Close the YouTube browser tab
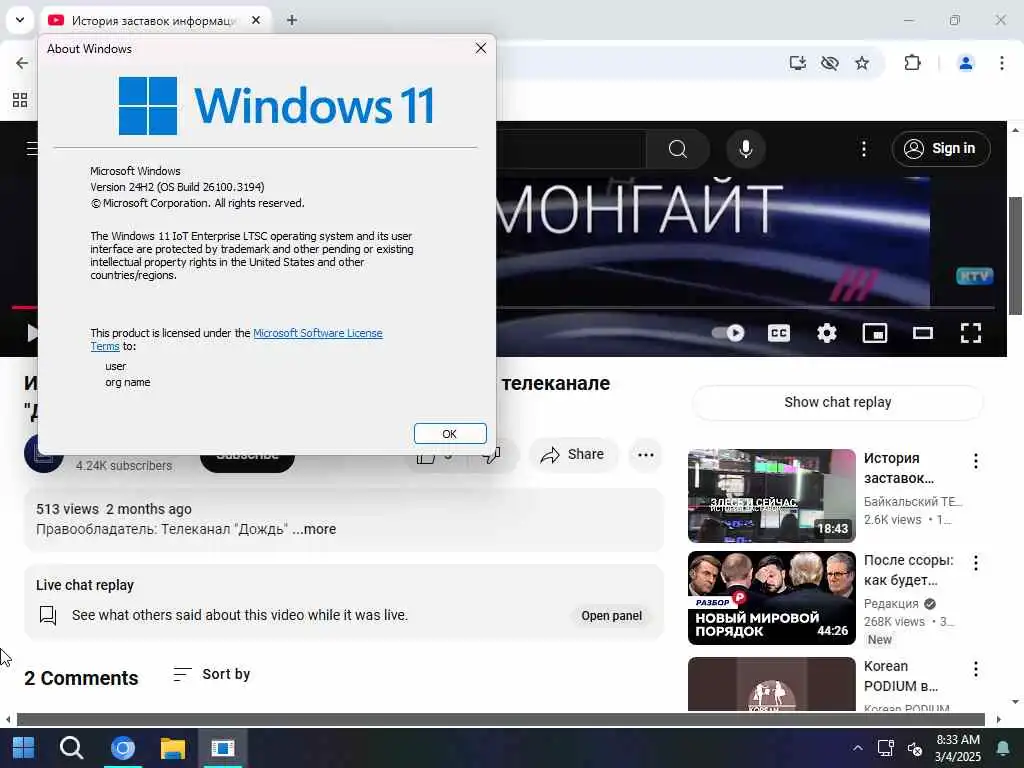1024x768 pixels. click(x=256, y=20)
